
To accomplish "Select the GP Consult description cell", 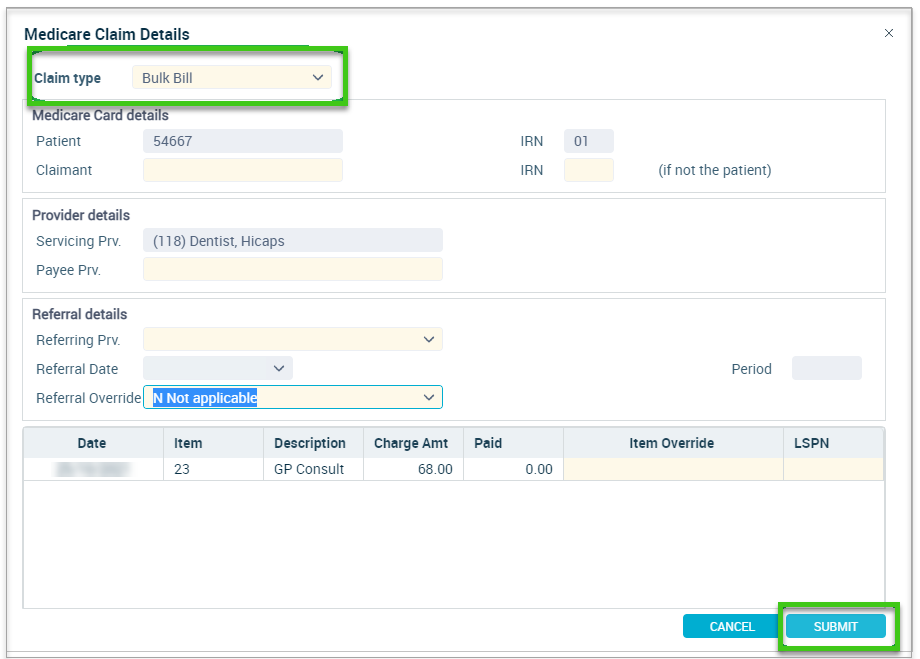I will (313, 469).
